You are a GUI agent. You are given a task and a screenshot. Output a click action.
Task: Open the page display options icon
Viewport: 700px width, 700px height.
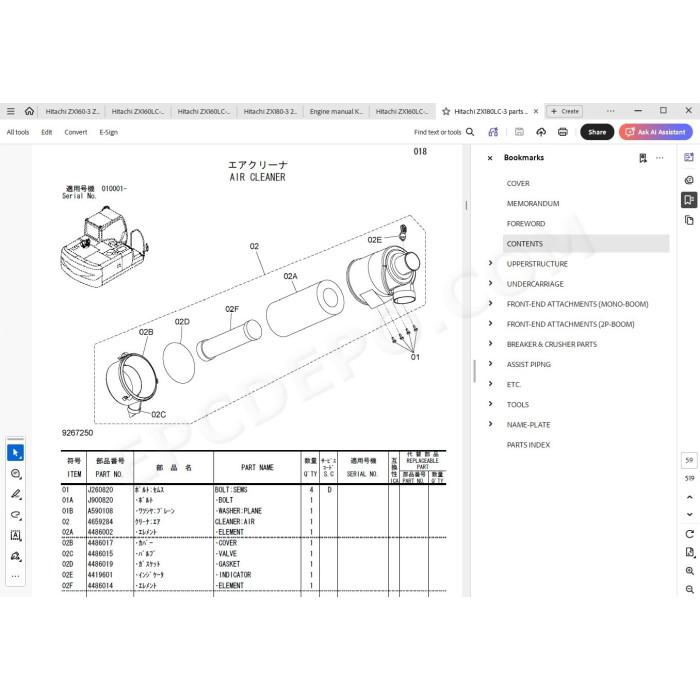pyautogui.click(x=689, y=552)
